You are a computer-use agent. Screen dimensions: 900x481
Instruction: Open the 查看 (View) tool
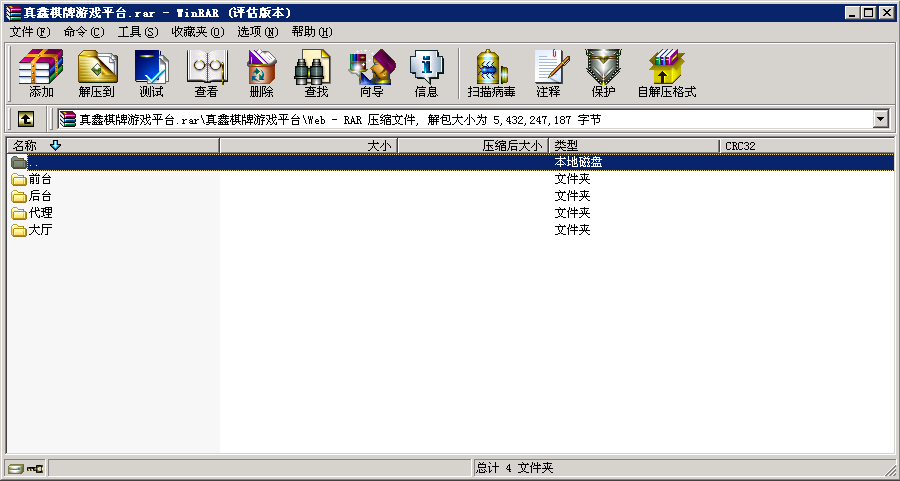pyautogui.click(x=206, y=74)
